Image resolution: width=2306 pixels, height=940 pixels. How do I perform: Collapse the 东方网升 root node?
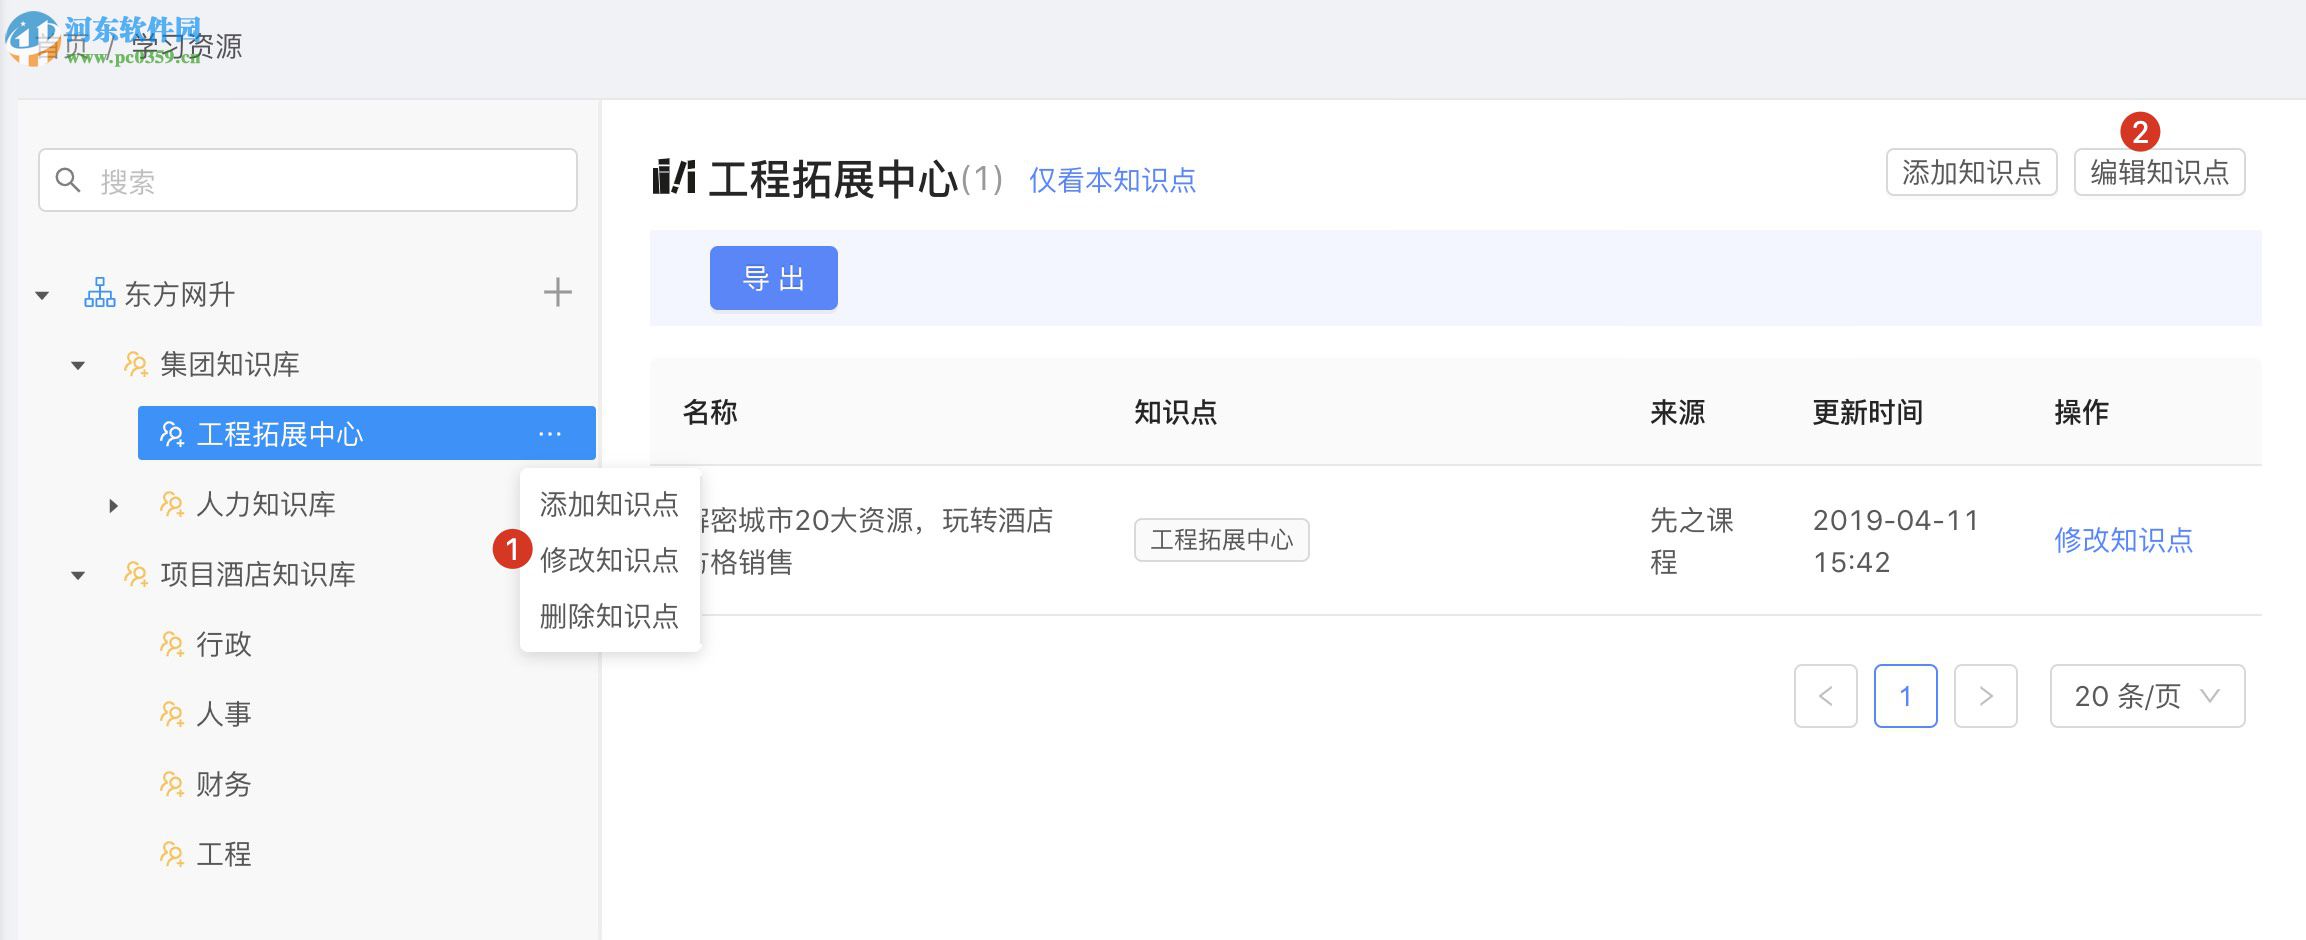point(42,295)
